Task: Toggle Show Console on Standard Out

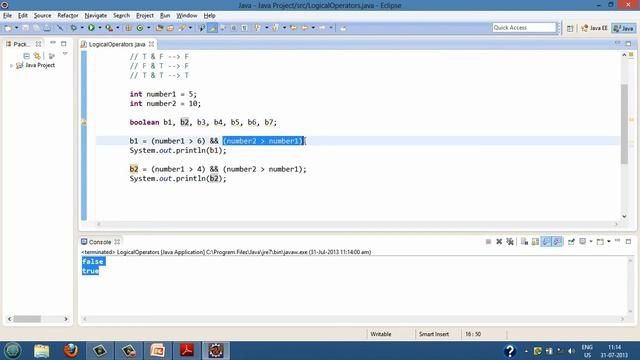Action: tap(546, 242)
